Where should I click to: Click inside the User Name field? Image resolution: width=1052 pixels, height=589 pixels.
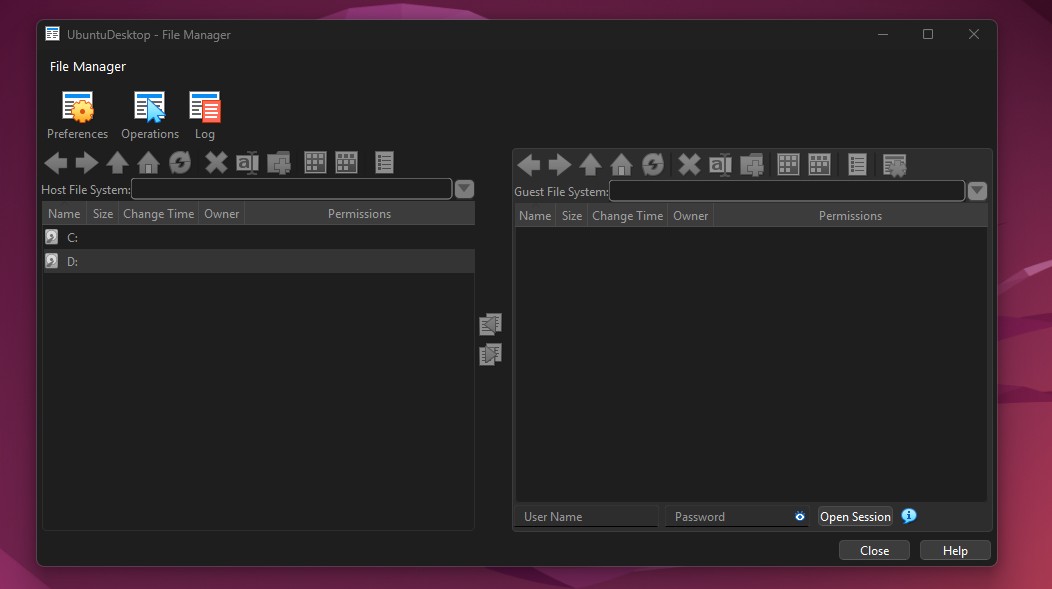click(585, 516)
